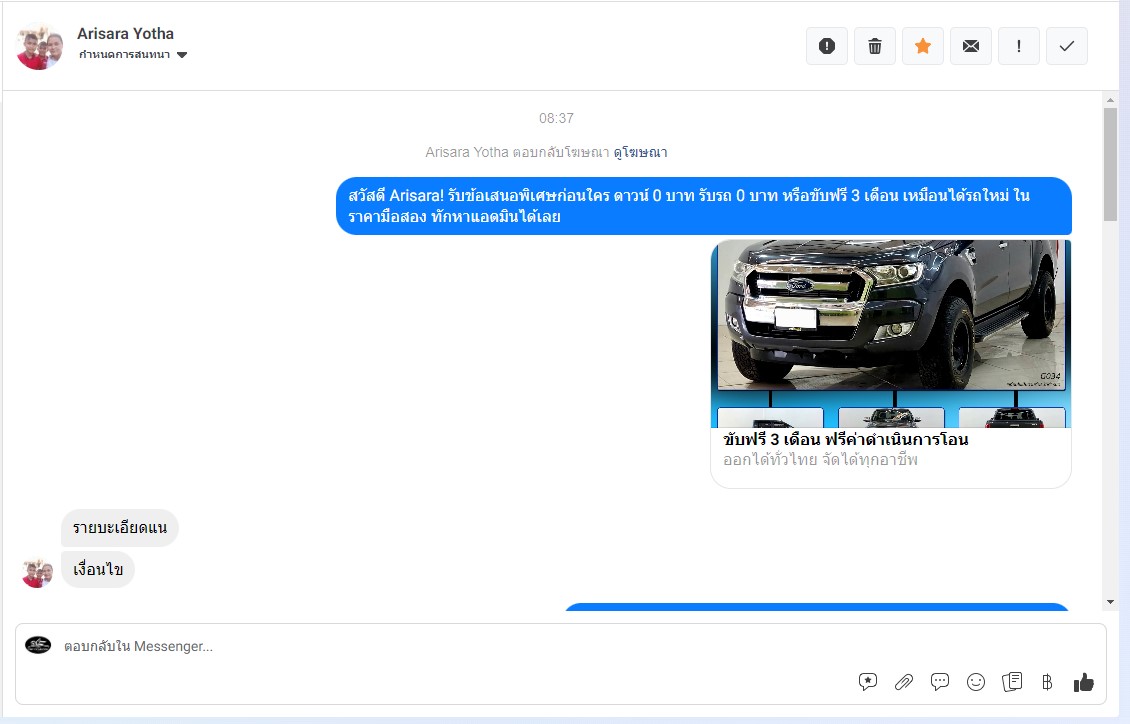Viewport: 1130px width, 724px height.
Task: Open the starred message bubble icon
Action: 868,682
